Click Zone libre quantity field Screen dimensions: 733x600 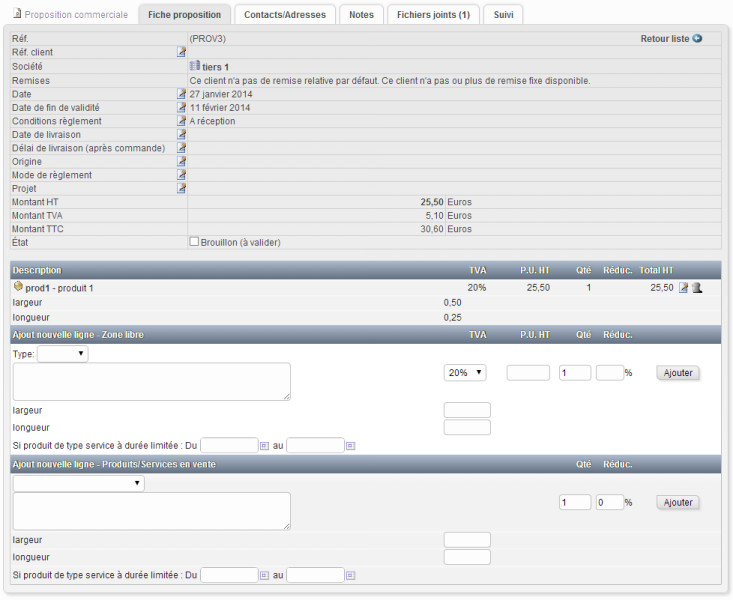pos(575,373)
